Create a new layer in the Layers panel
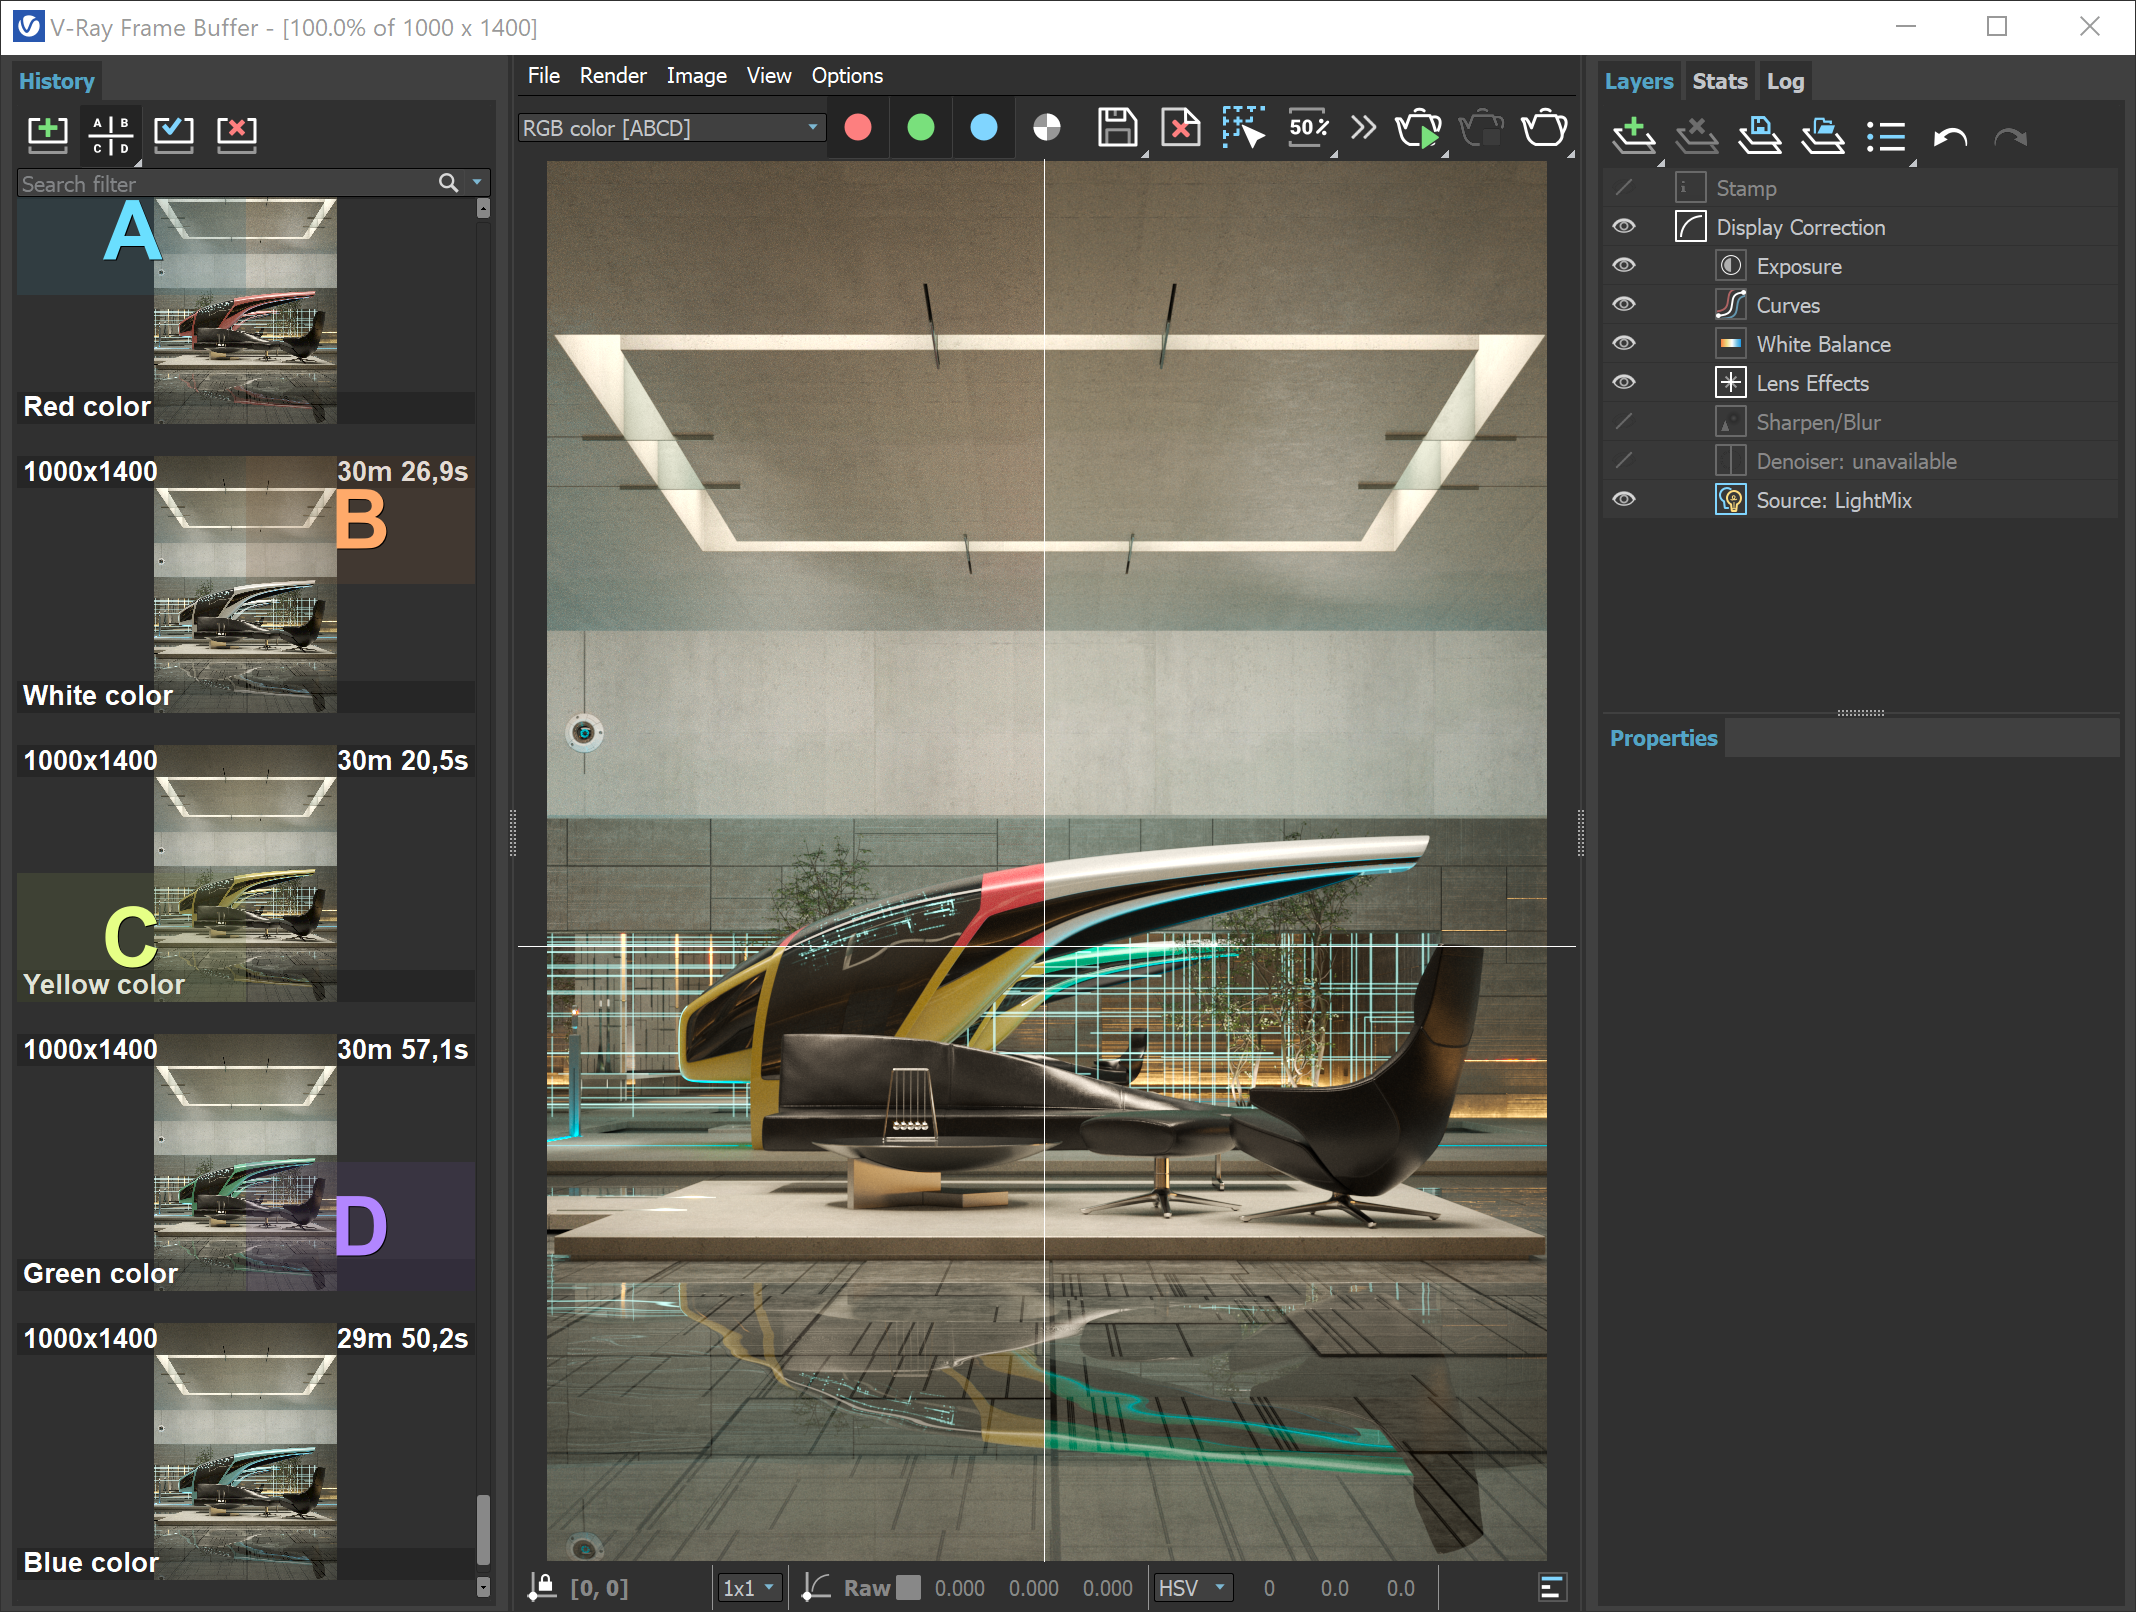Image resolution: width=2136 pixels, height=1612 pixels. pyautogui.click(x=1634, y=135)
